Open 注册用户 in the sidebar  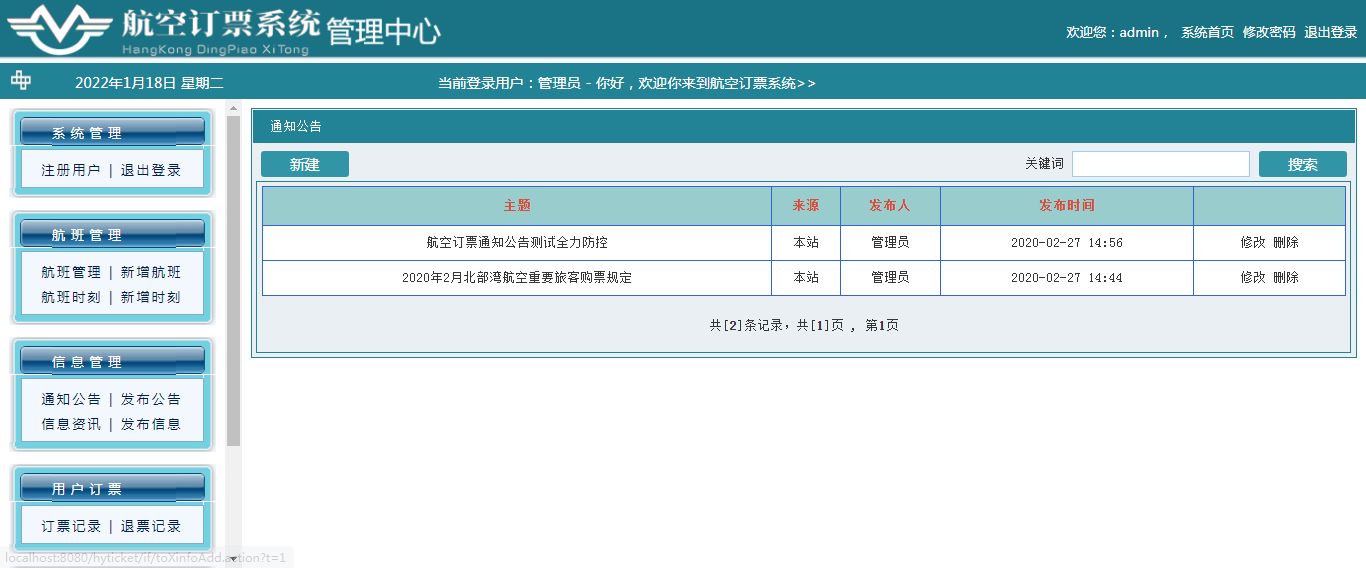pos(70,170)
